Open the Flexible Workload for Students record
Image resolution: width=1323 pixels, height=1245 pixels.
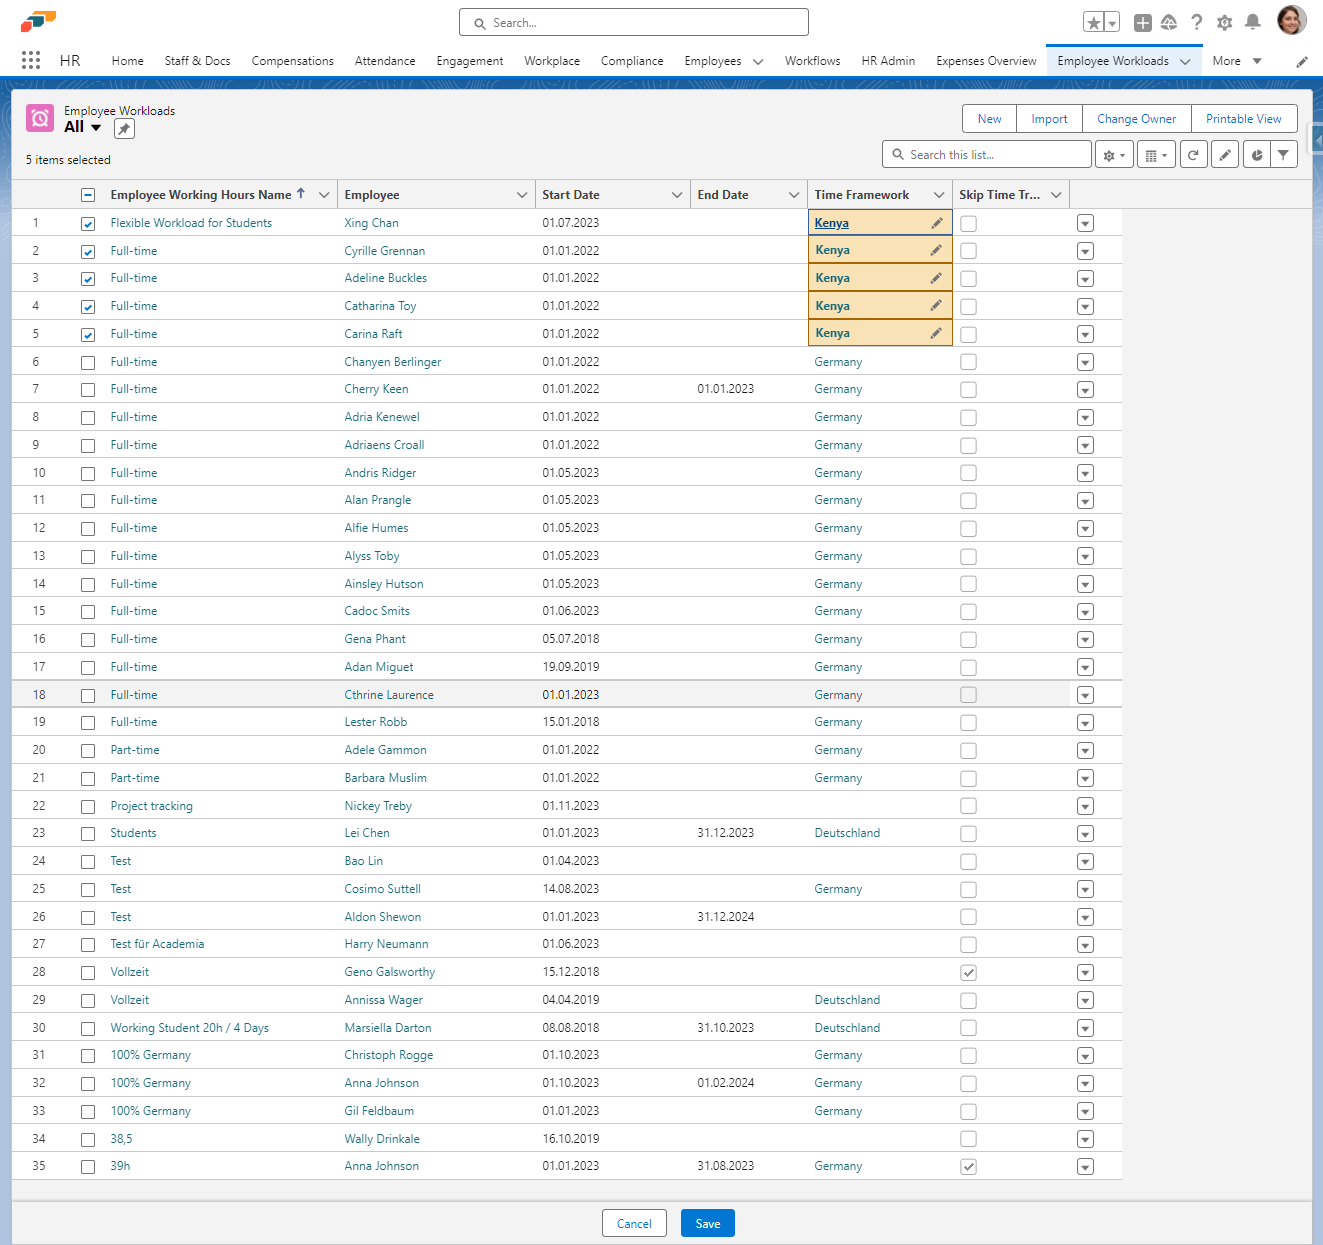pos(191,223)
